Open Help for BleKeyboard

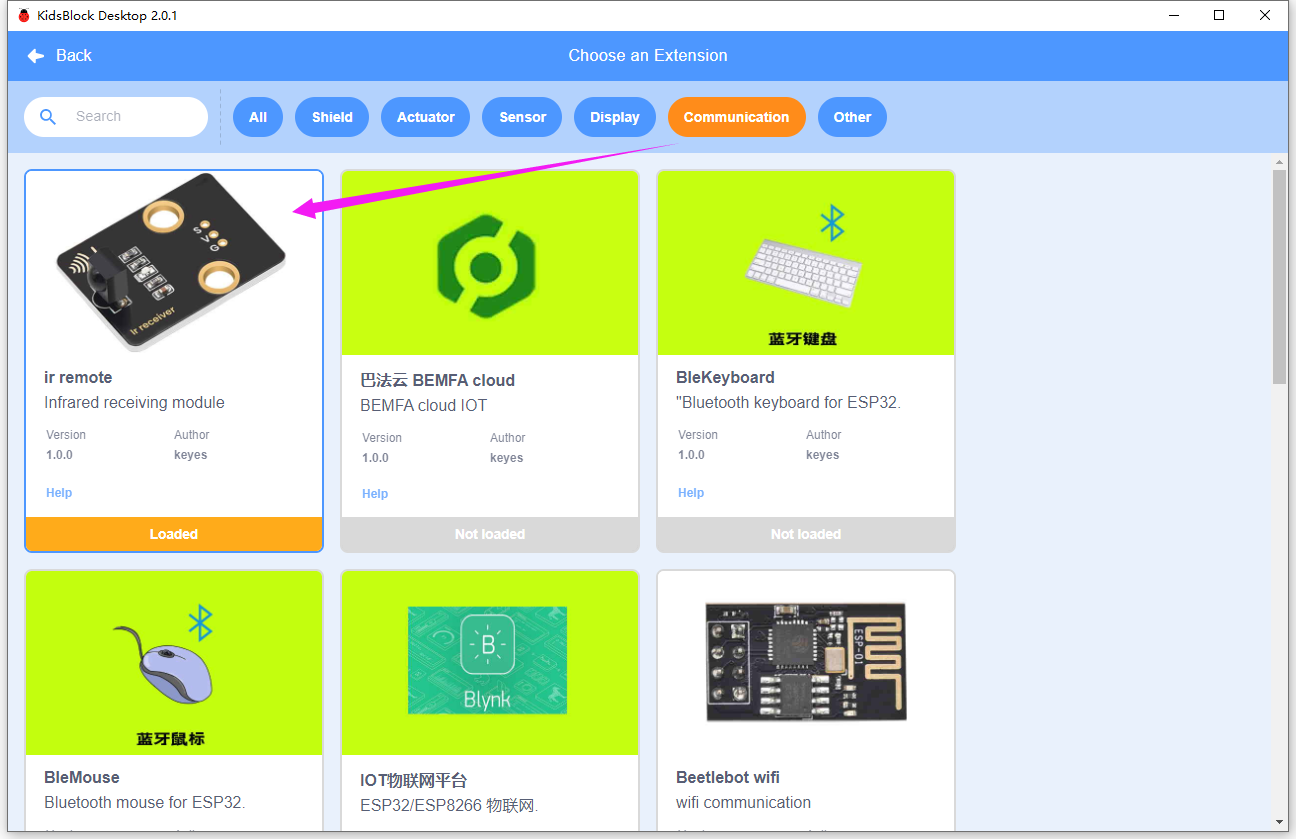[691, 493]
